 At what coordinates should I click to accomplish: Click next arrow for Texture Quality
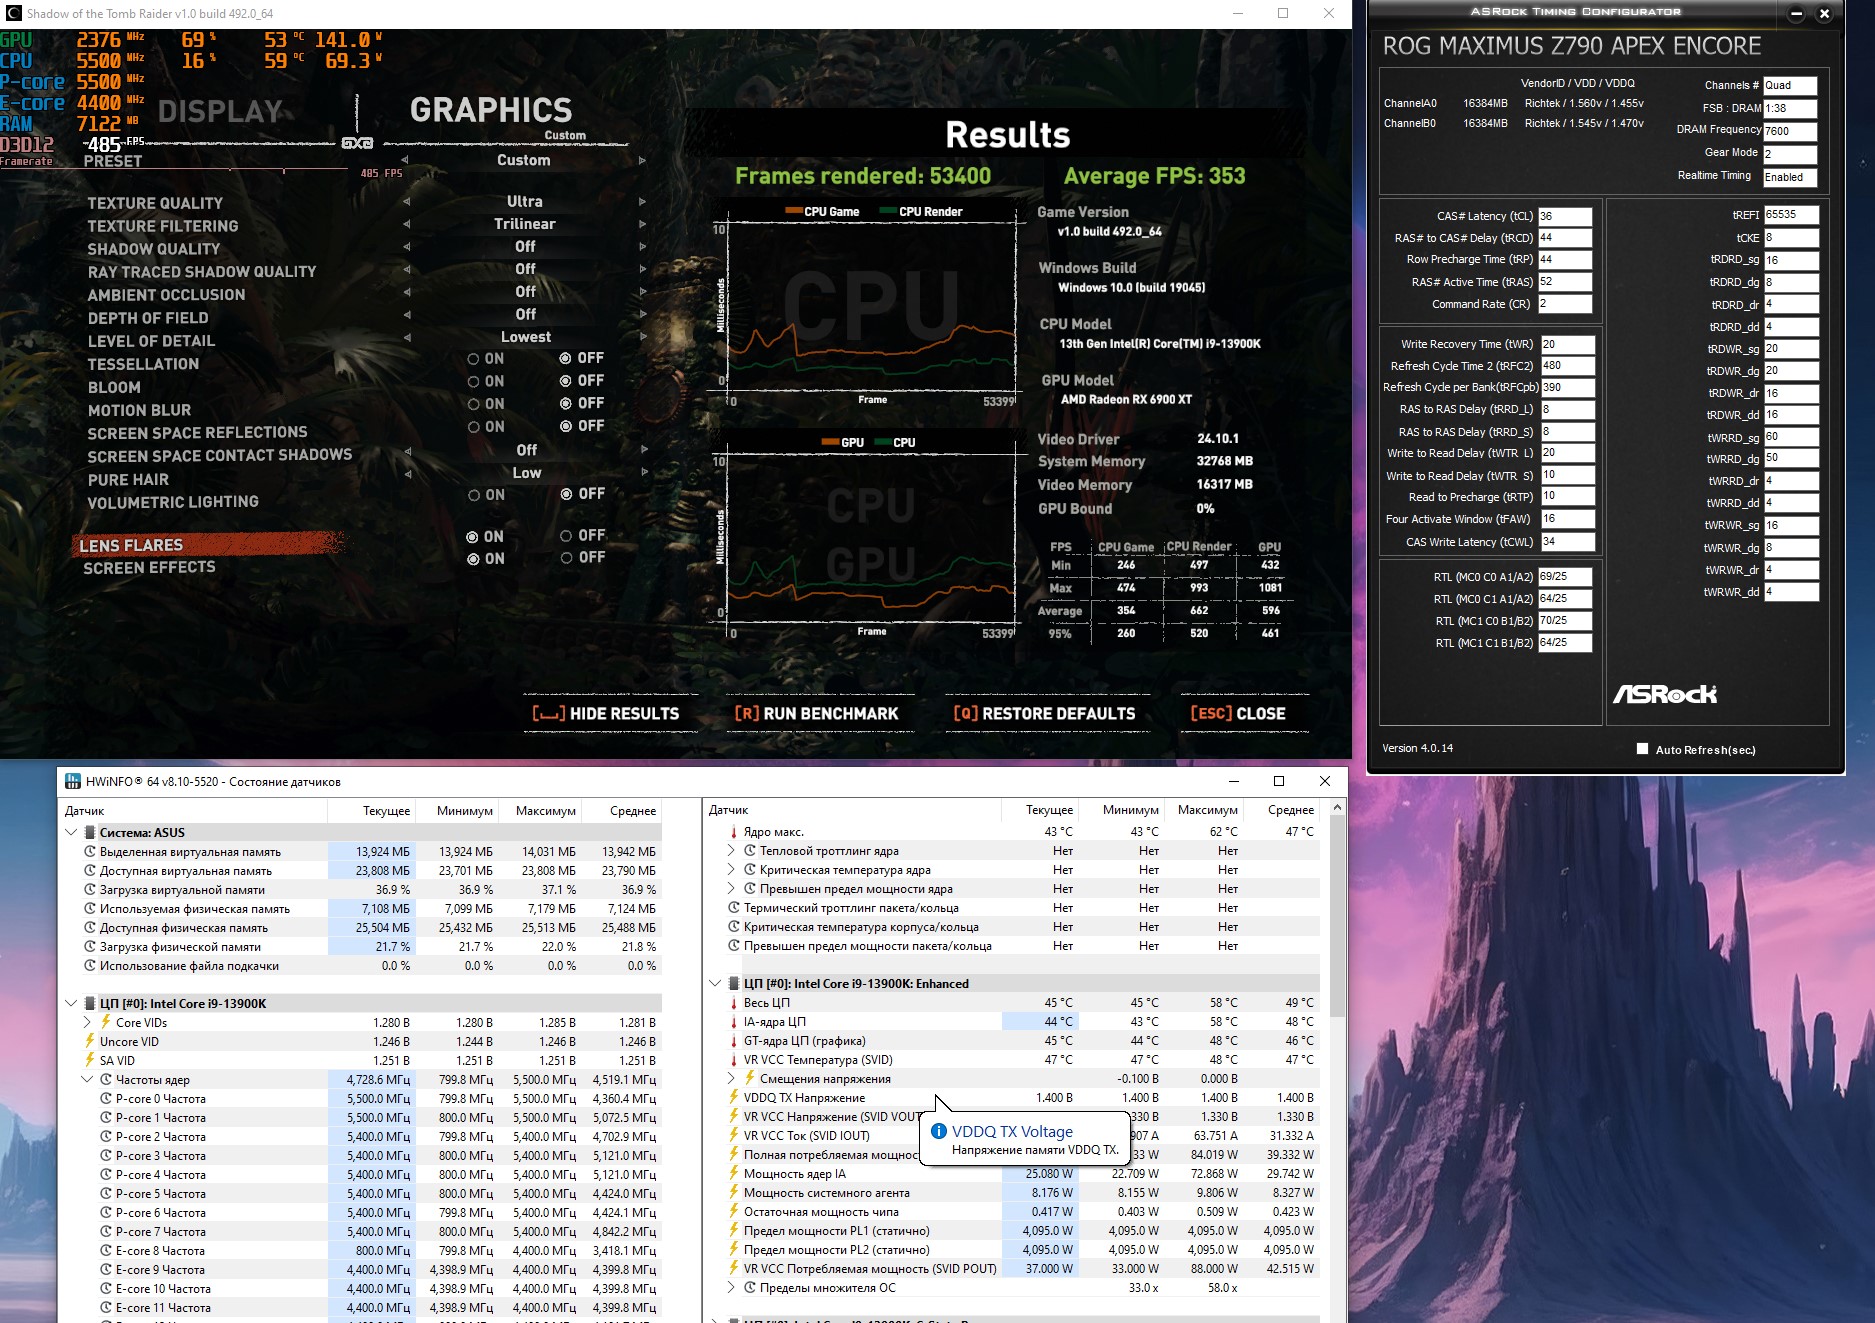(642, 202)
